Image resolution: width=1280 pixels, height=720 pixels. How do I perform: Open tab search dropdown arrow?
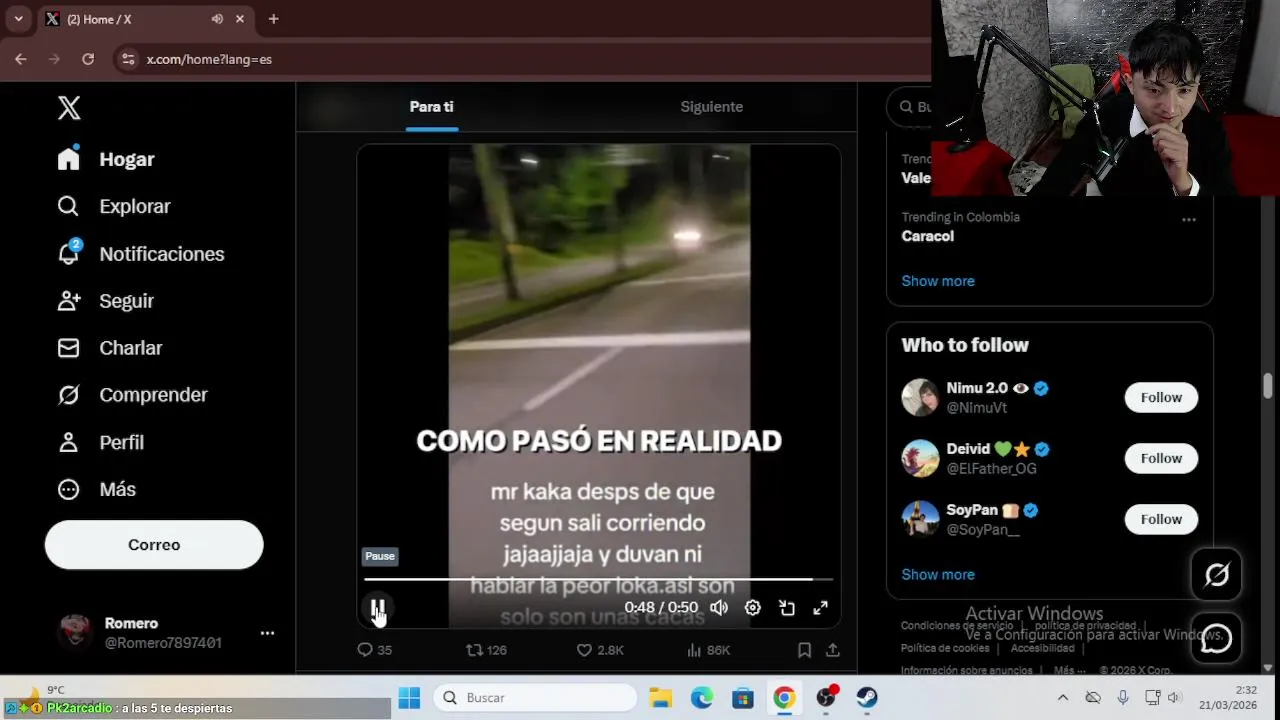tap(18, 19)
